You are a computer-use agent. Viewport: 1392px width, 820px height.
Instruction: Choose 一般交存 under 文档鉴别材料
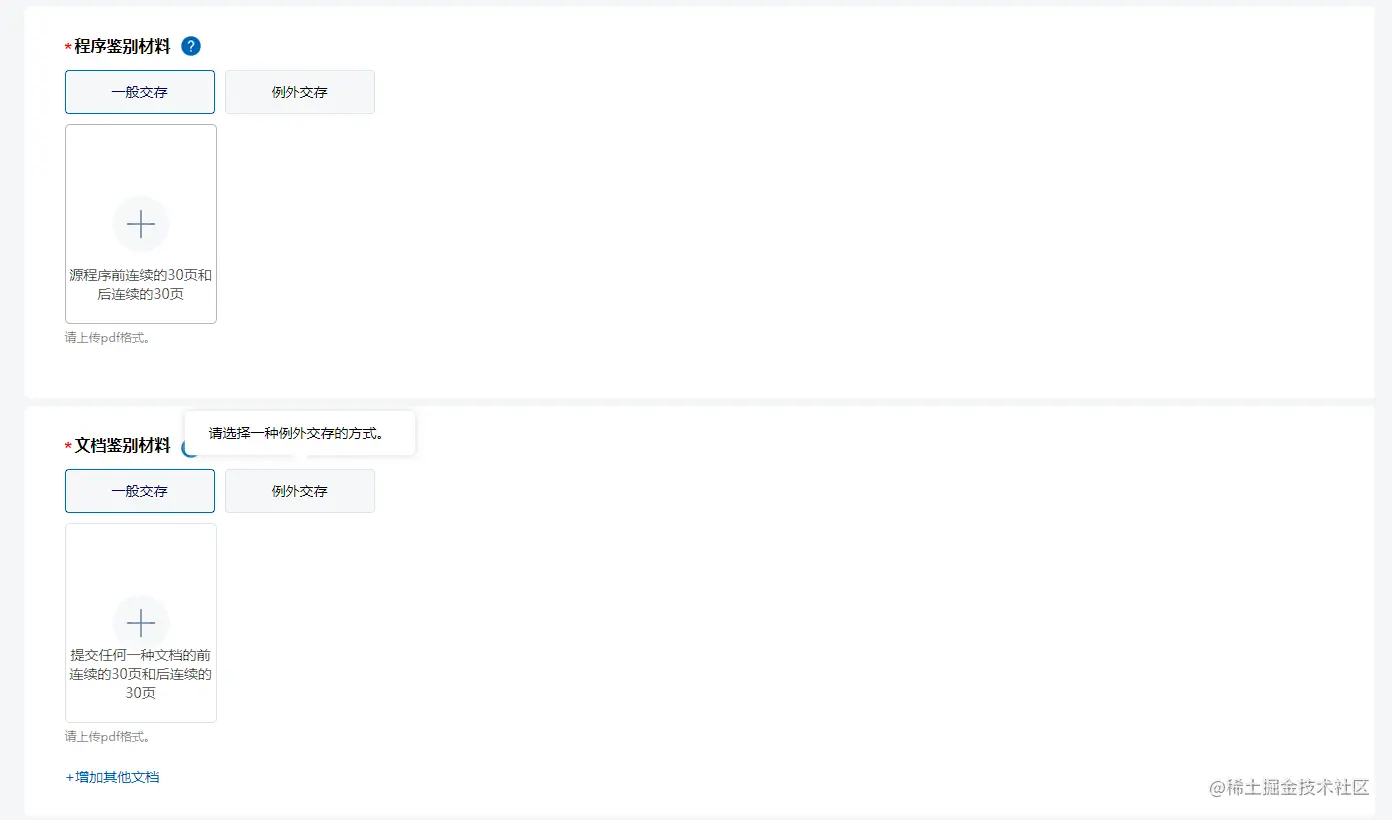140,491
